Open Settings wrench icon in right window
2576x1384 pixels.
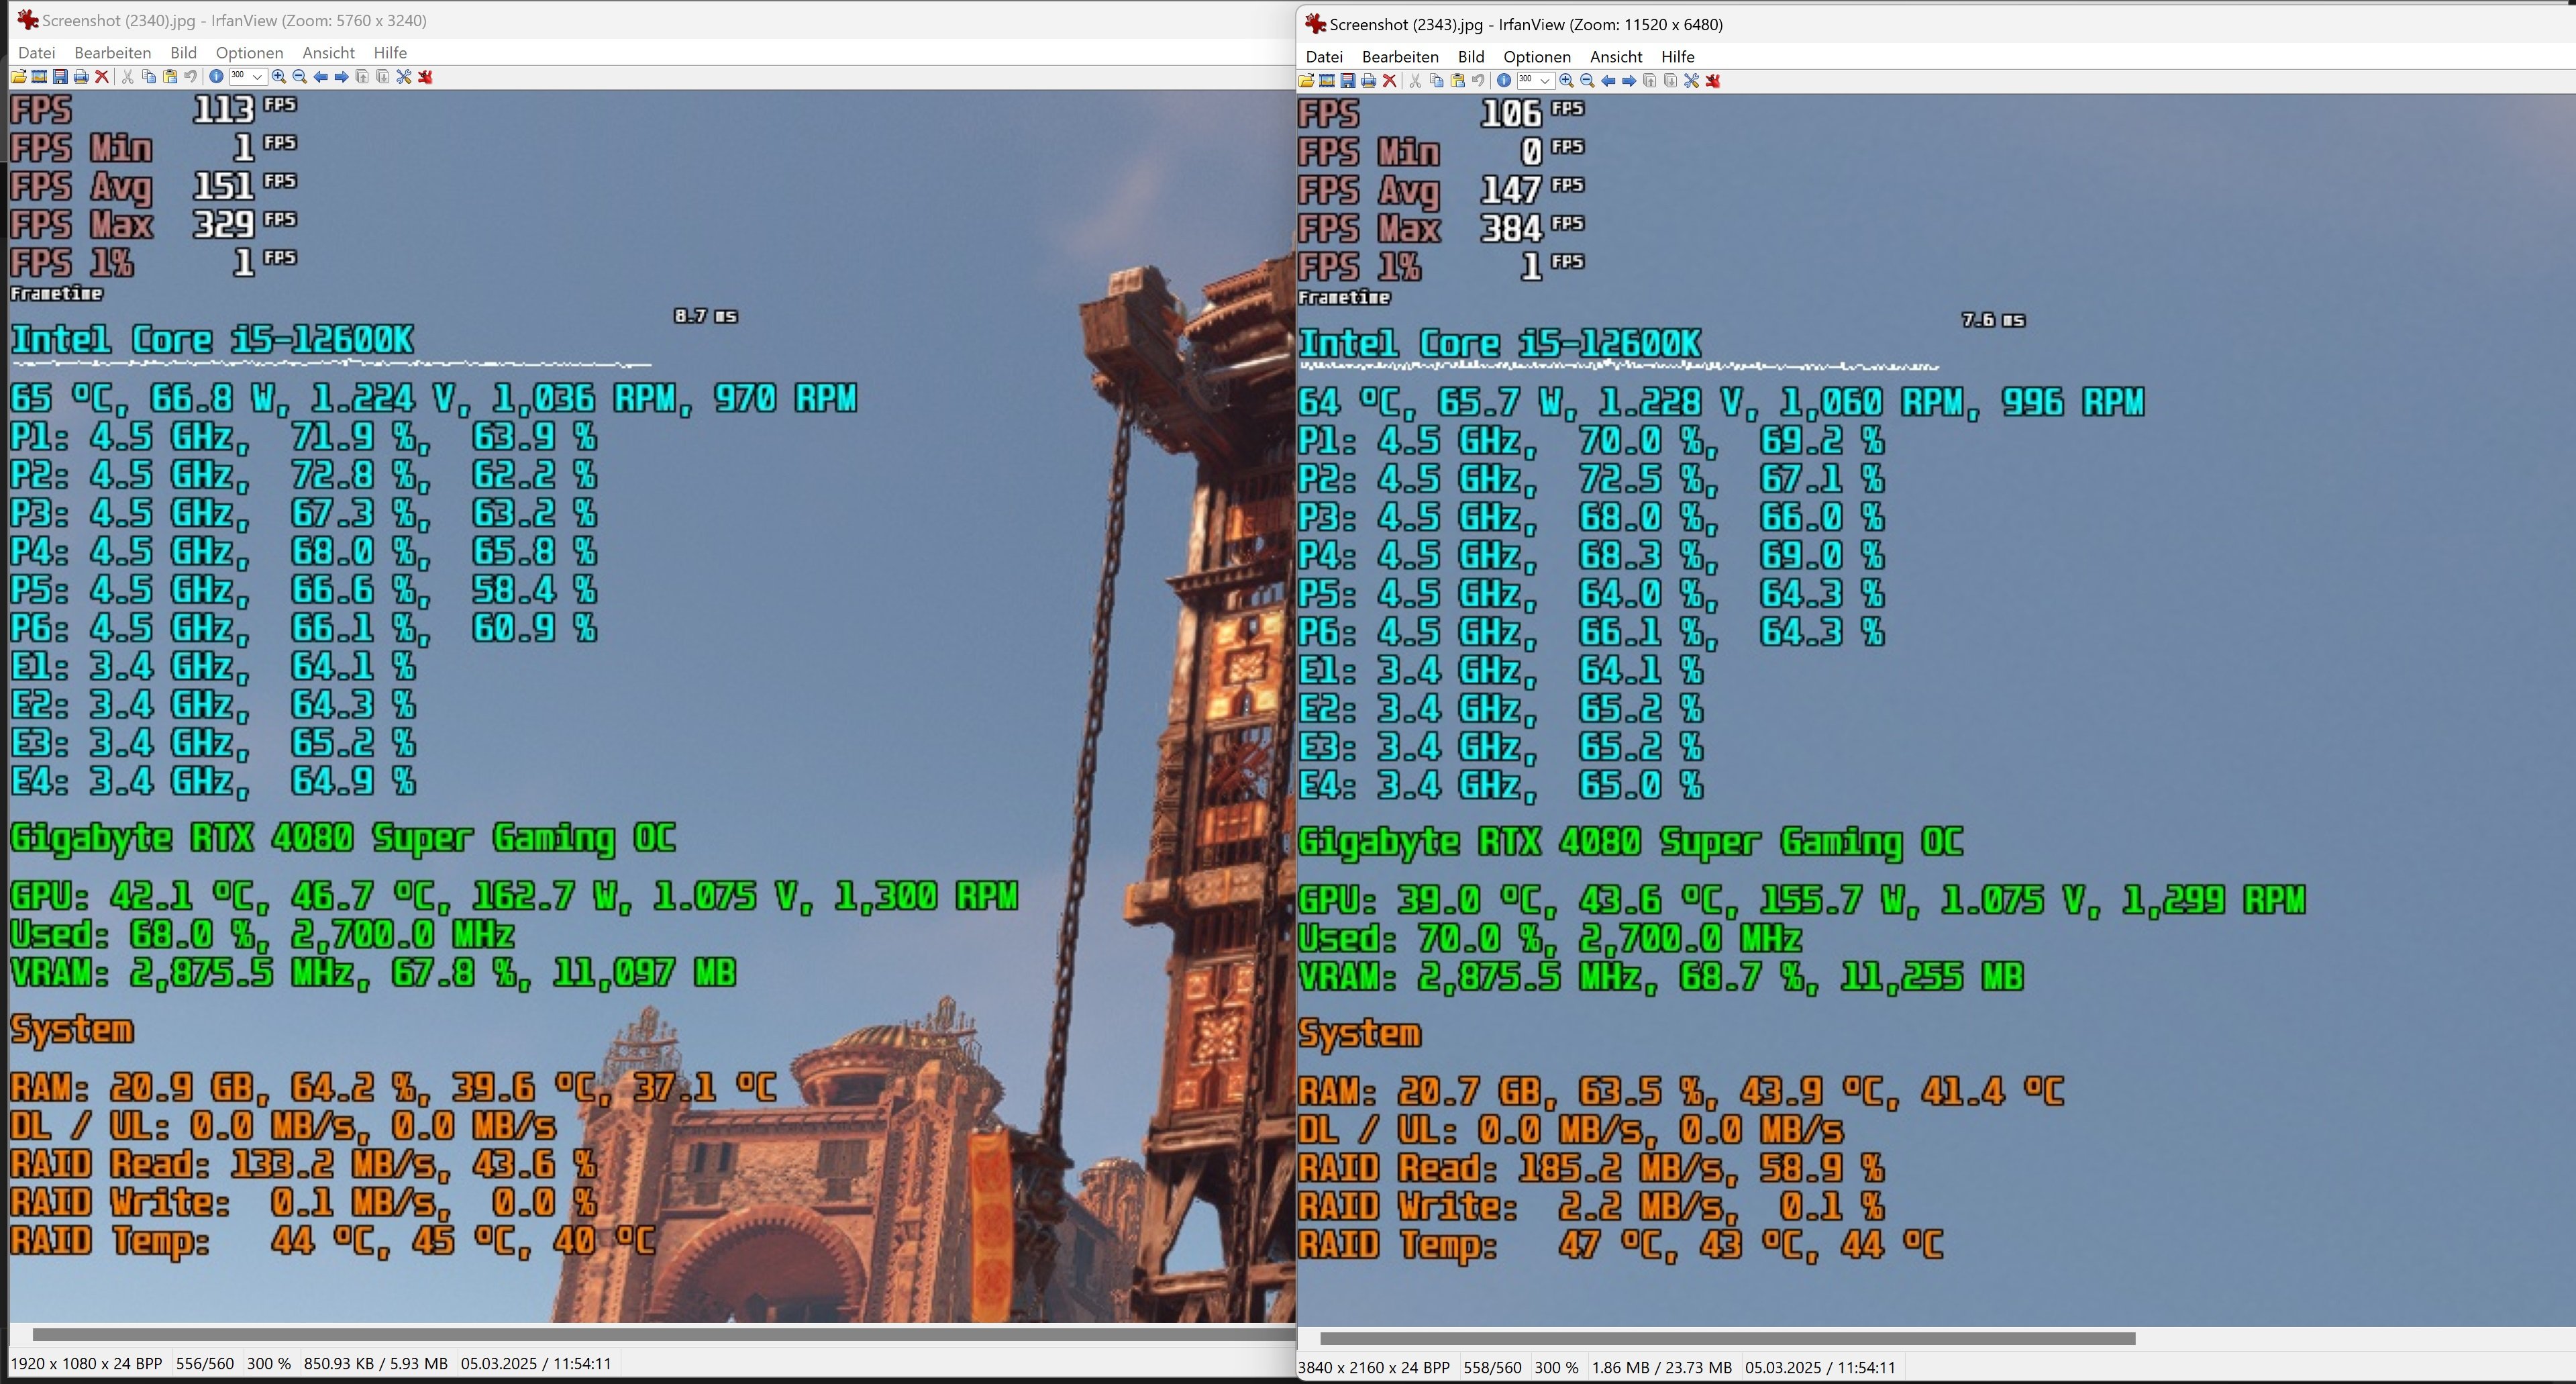tap(1691, 81)
